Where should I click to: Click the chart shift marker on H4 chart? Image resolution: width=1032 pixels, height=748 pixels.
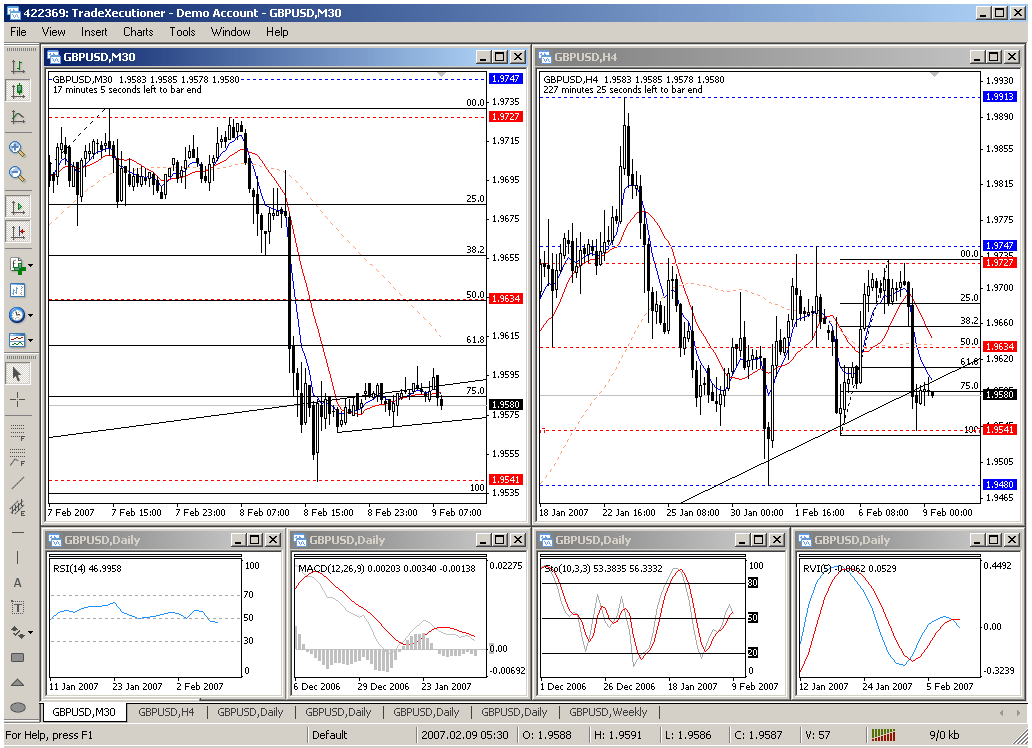pos(934,74)
